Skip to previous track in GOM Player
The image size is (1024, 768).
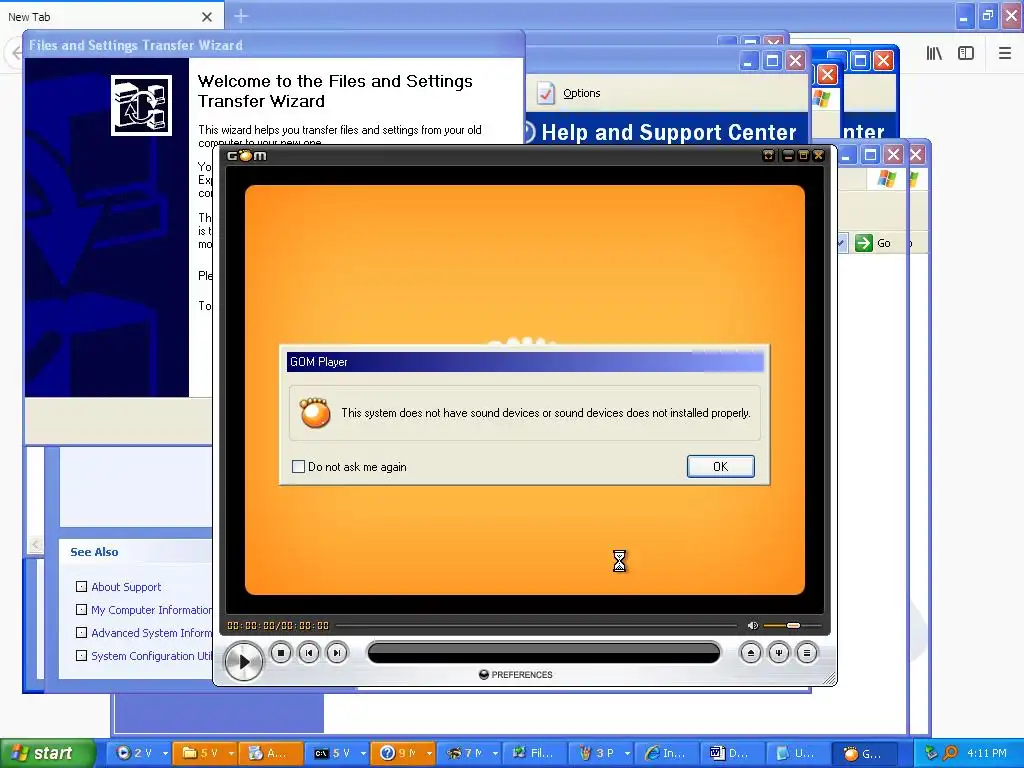coord(309,652)
